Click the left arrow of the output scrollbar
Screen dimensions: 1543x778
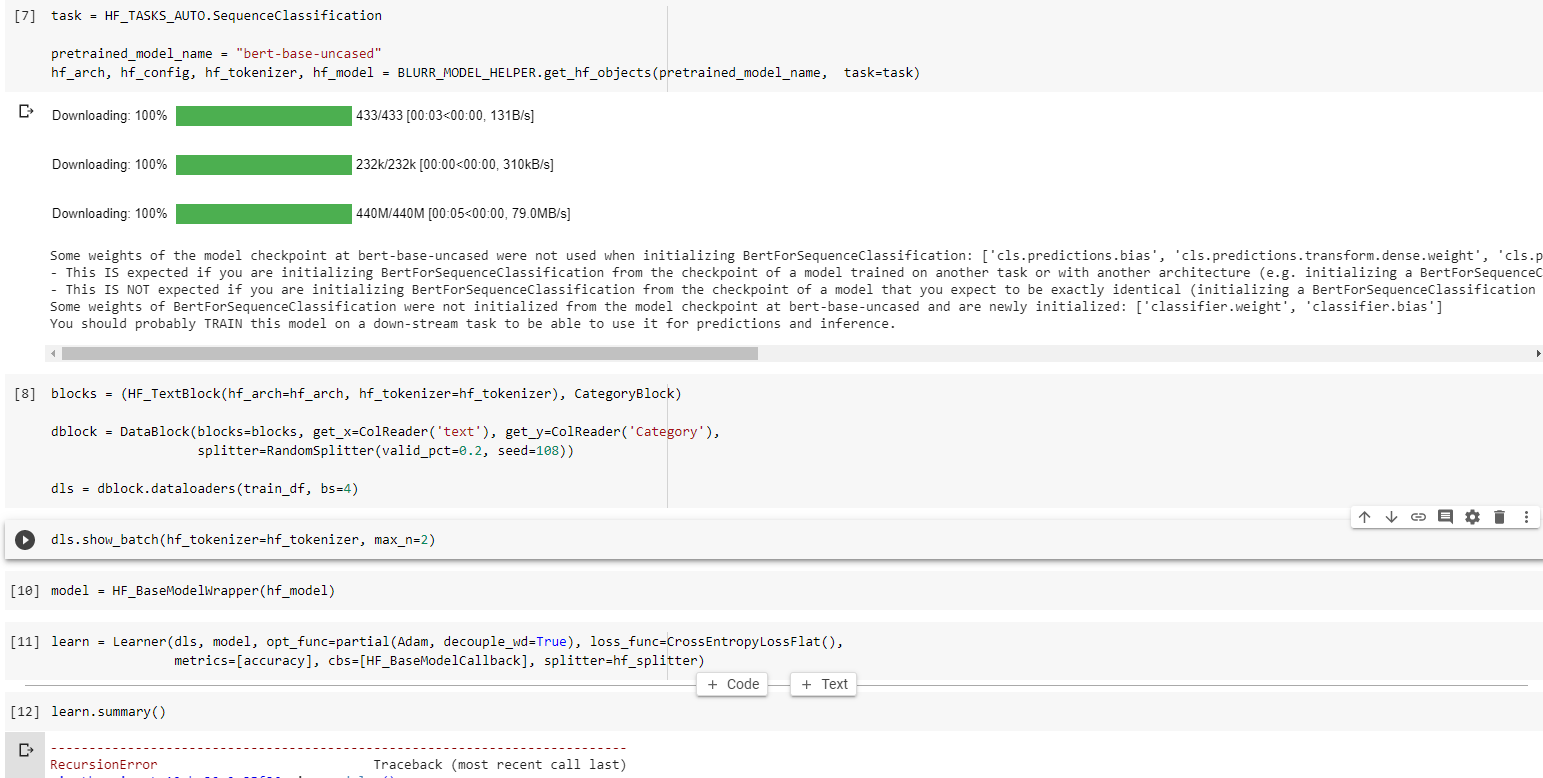pos(52,353)
